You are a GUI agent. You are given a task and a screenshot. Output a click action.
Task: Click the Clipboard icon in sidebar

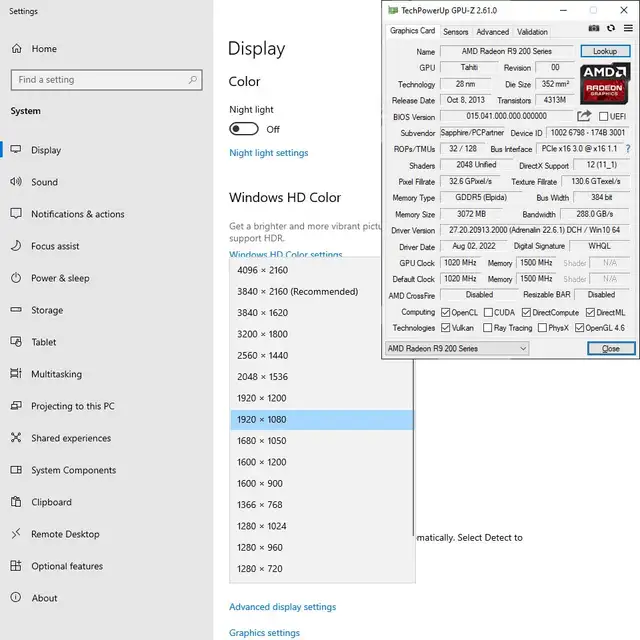tap(16, 502)
